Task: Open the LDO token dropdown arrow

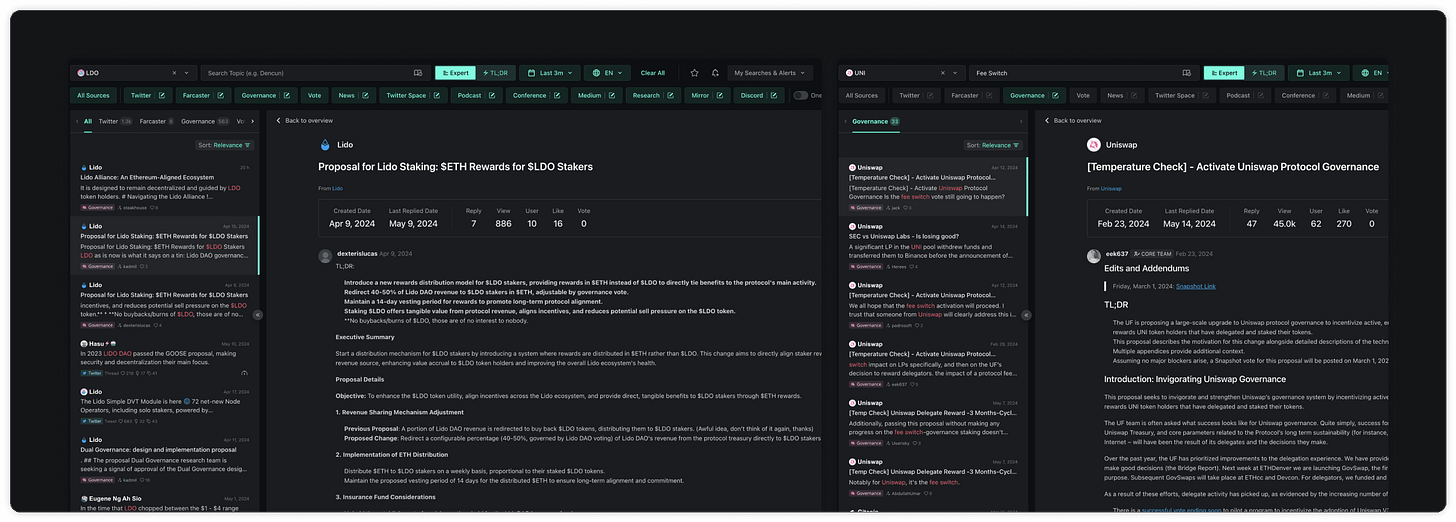Action: 188,73
